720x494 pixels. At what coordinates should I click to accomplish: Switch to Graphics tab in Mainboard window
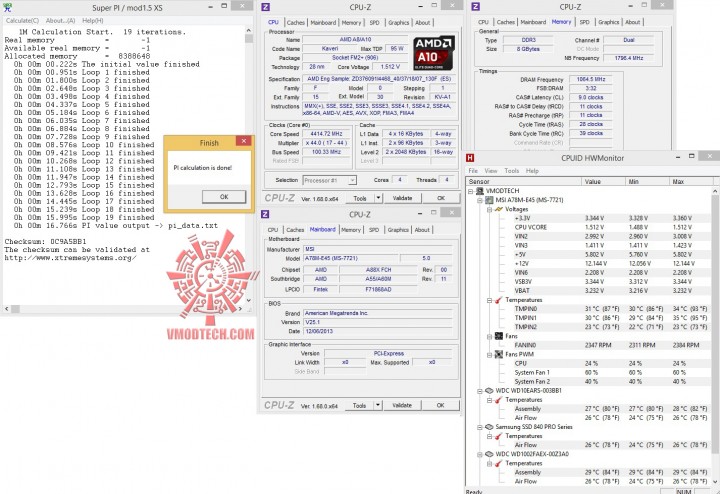pyautogui.click(x=398, y=230)
